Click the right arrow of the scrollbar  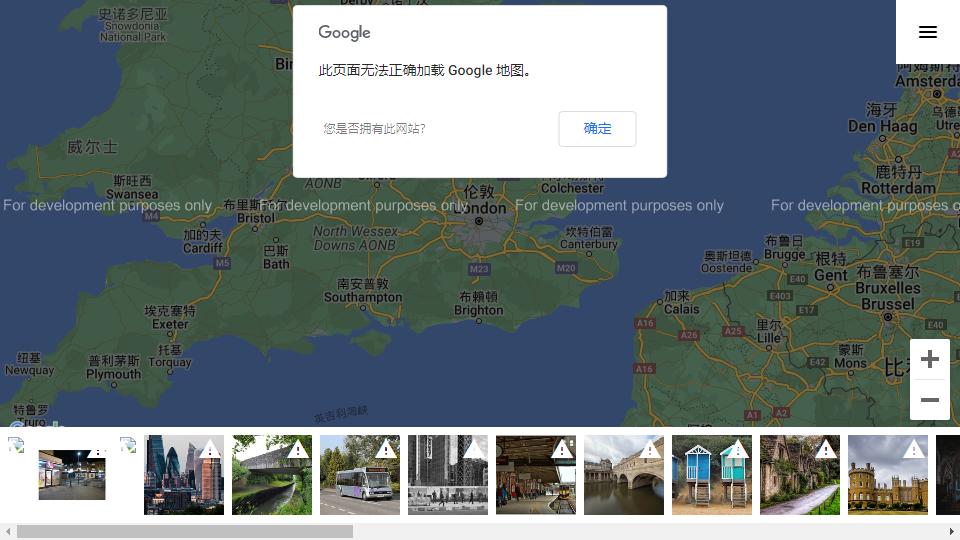coord(951,531)
